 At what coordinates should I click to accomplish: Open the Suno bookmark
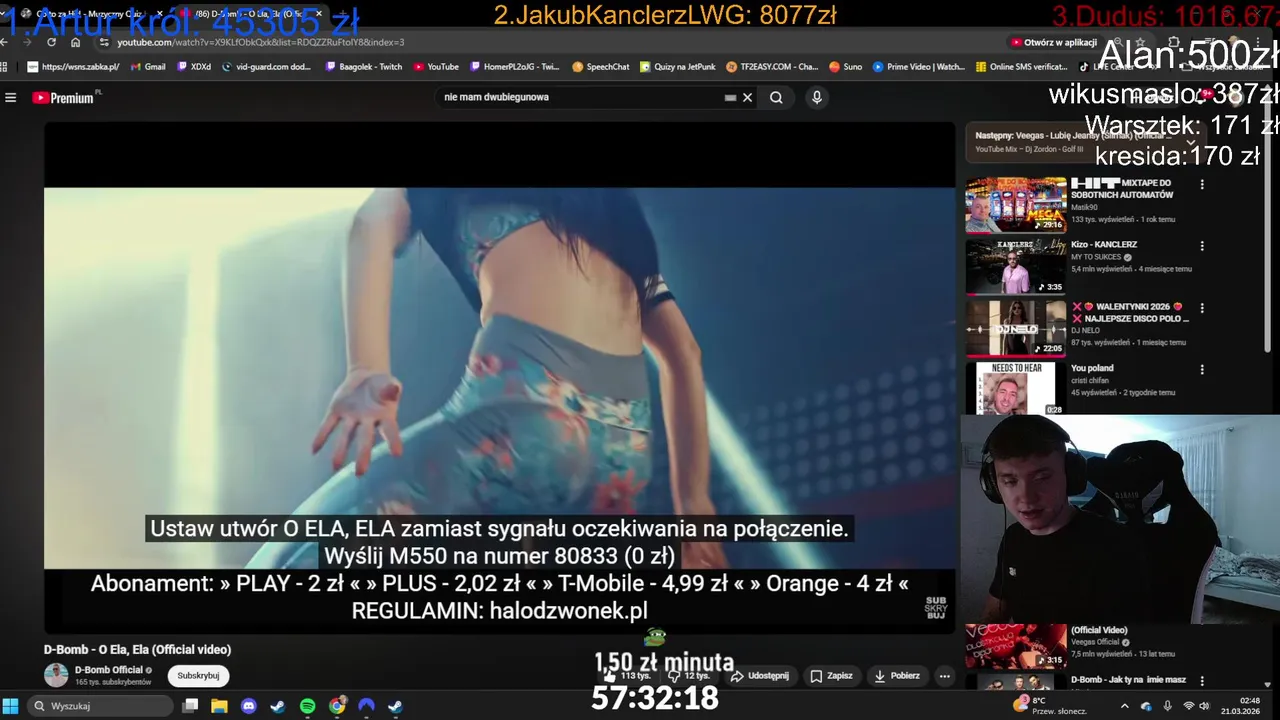846,67
